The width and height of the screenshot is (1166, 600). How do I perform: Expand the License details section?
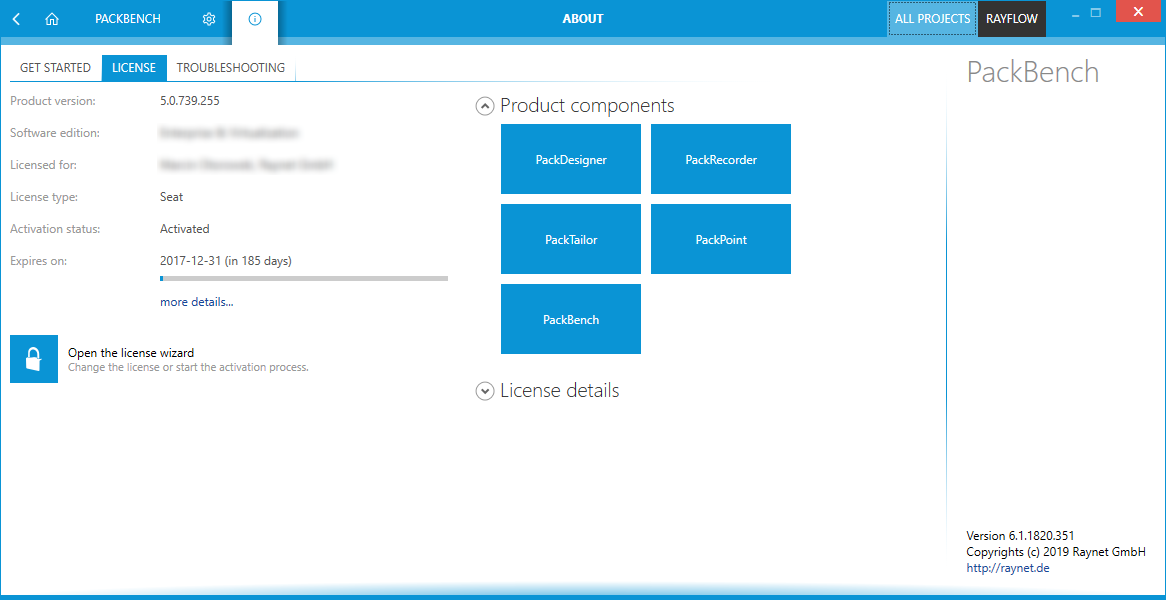click(x=485, y=391)
